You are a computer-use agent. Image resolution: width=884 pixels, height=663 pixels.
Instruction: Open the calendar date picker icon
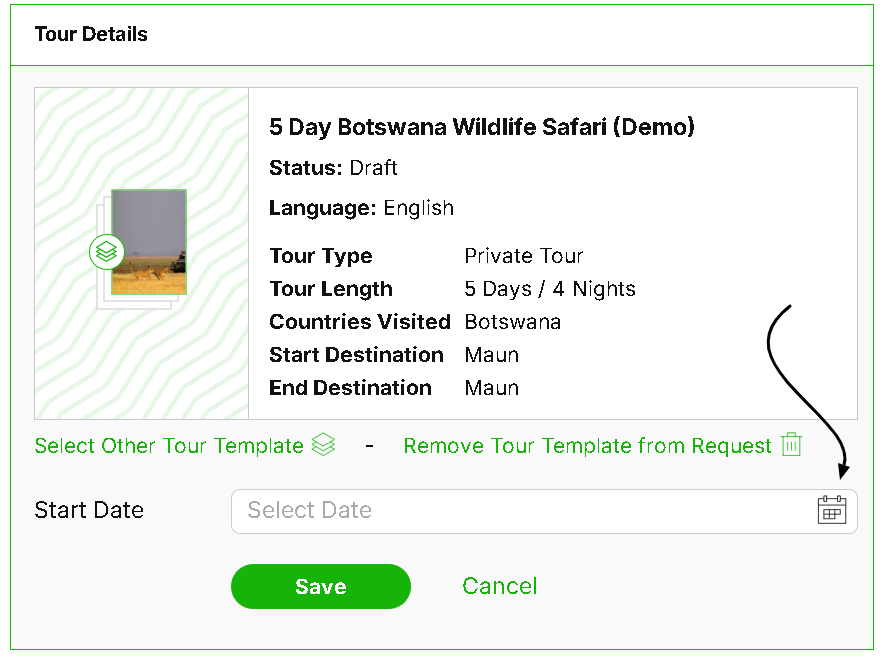[831, 510]
